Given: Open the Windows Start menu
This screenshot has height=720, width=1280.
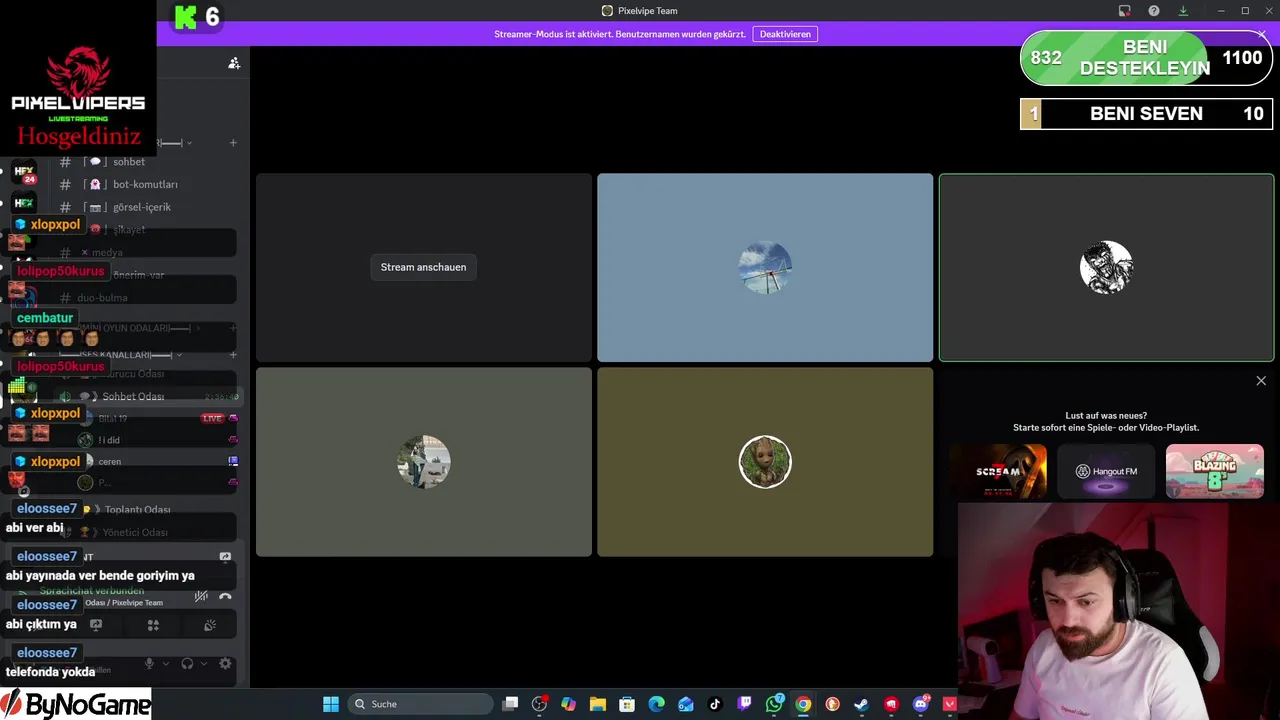Looking at the screenshot, I should coord(331,704).
